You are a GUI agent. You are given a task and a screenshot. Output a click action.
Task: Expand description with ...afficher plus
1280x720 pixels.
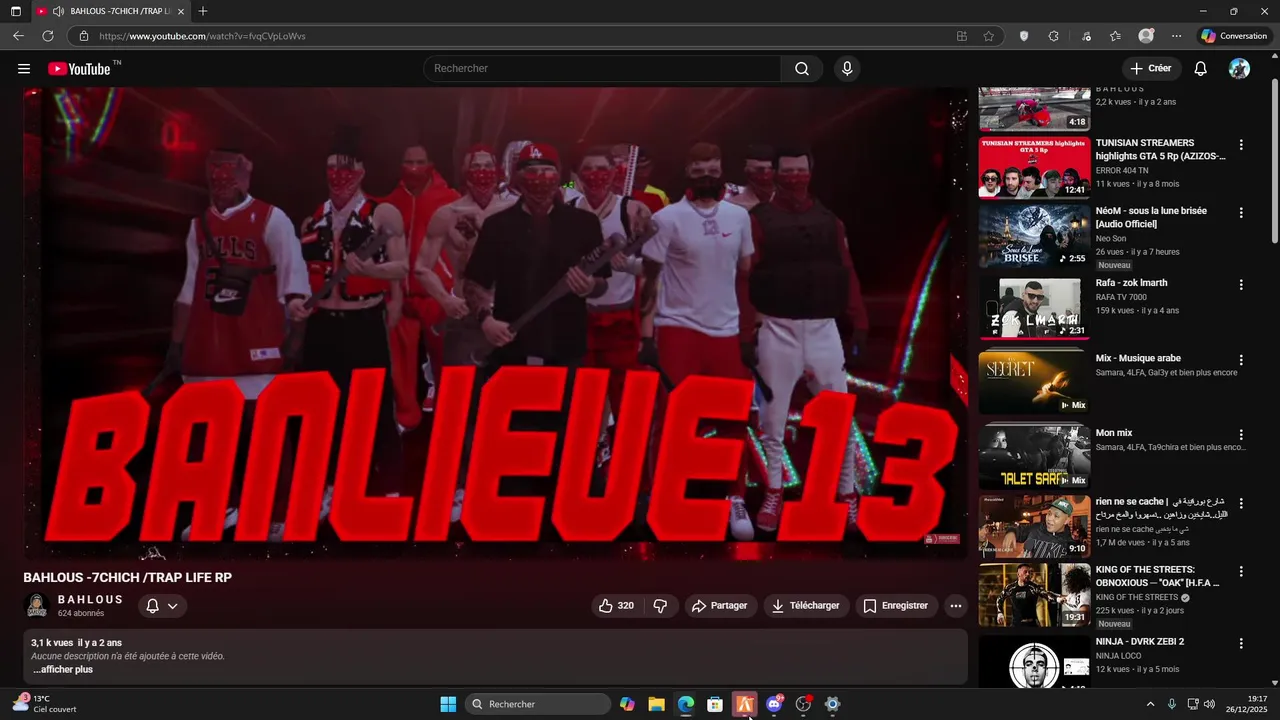pyautogui.click(x=63, y=670)
